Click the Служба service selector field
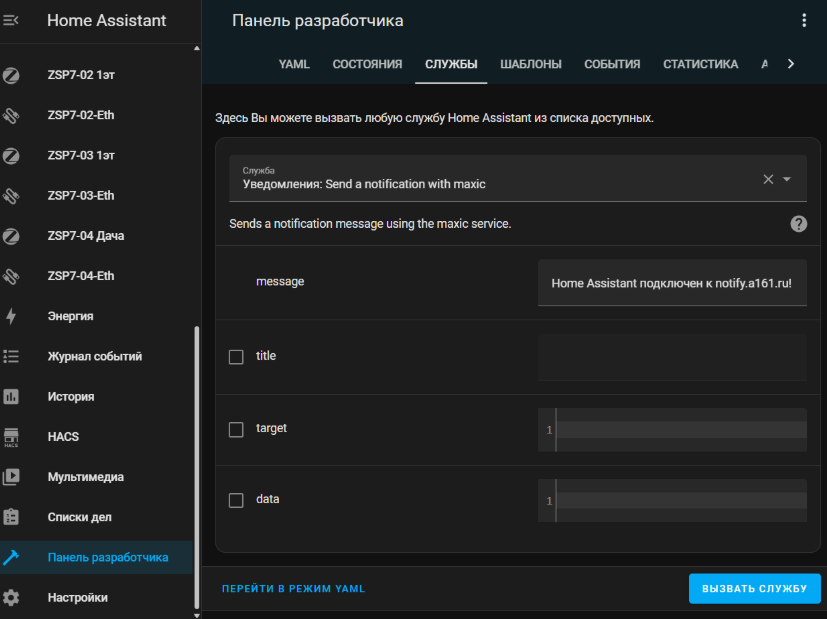Viewport: 827px width, 619px height. tap(517, 178)
